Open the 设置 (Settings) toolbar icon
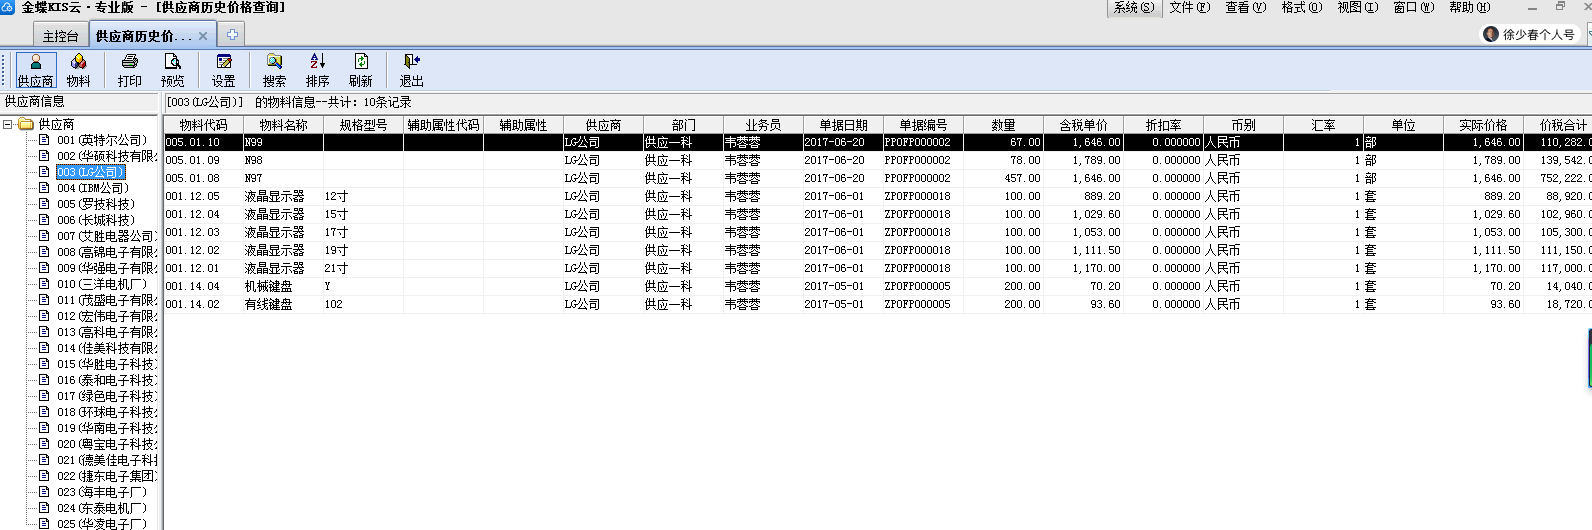This screenshot has height=530, width=1592. pos(224,70)
